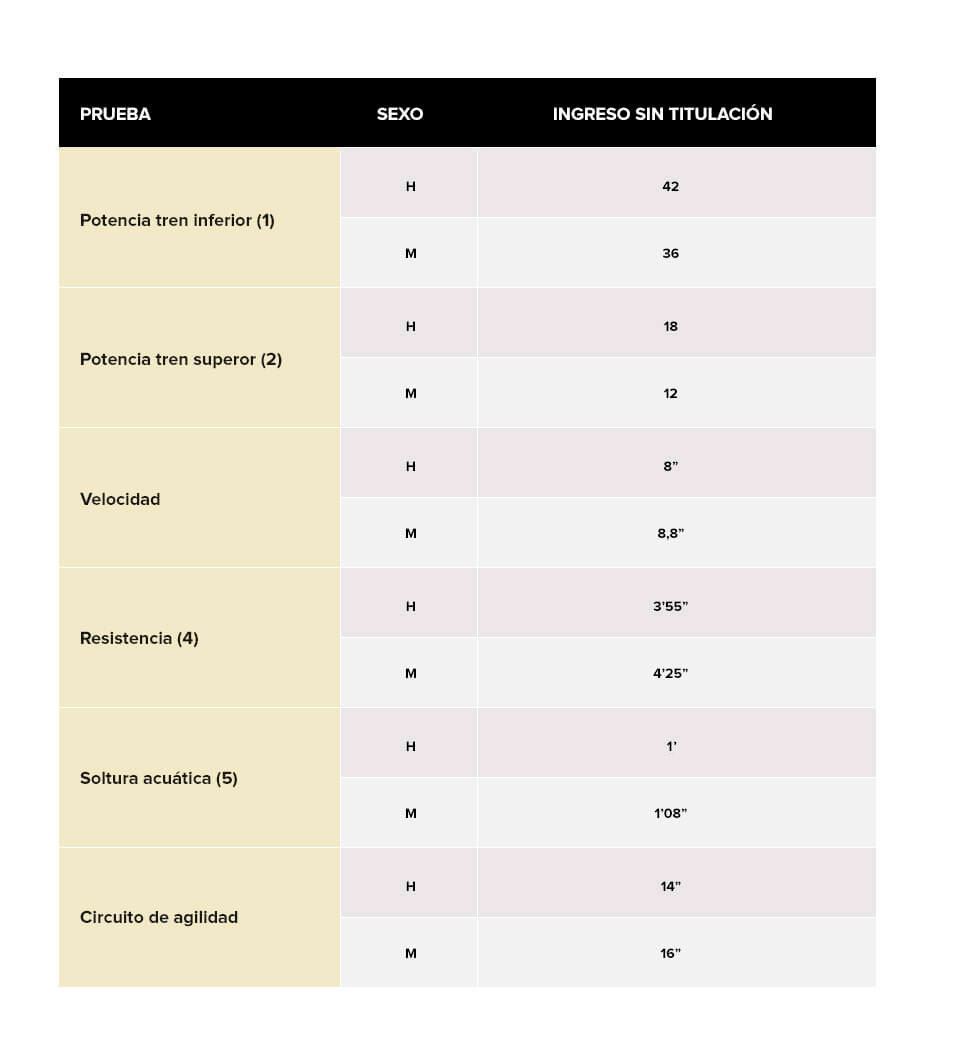Click the value 42 cell
Image resolution: width=962 pixels, height=1064 pixels.
click(x=670, y=186)
